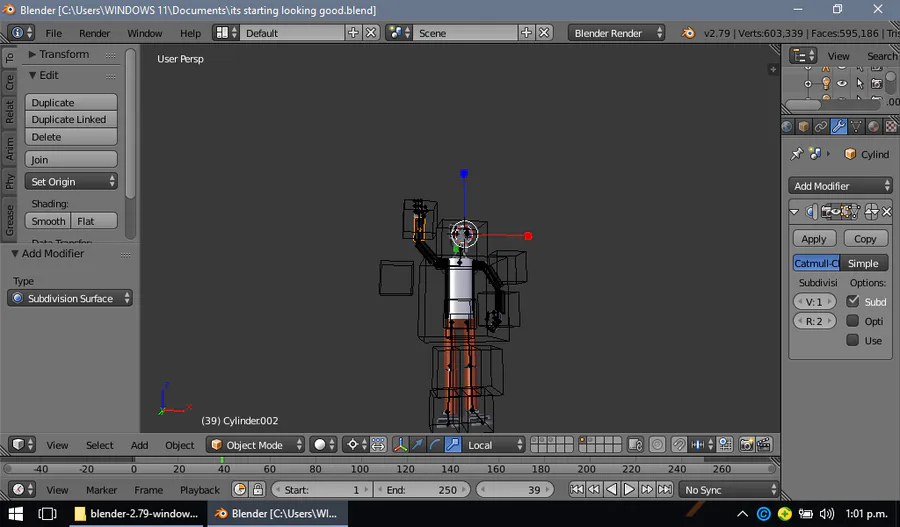Enable the Opti checkbox under Options

point(853,321)
